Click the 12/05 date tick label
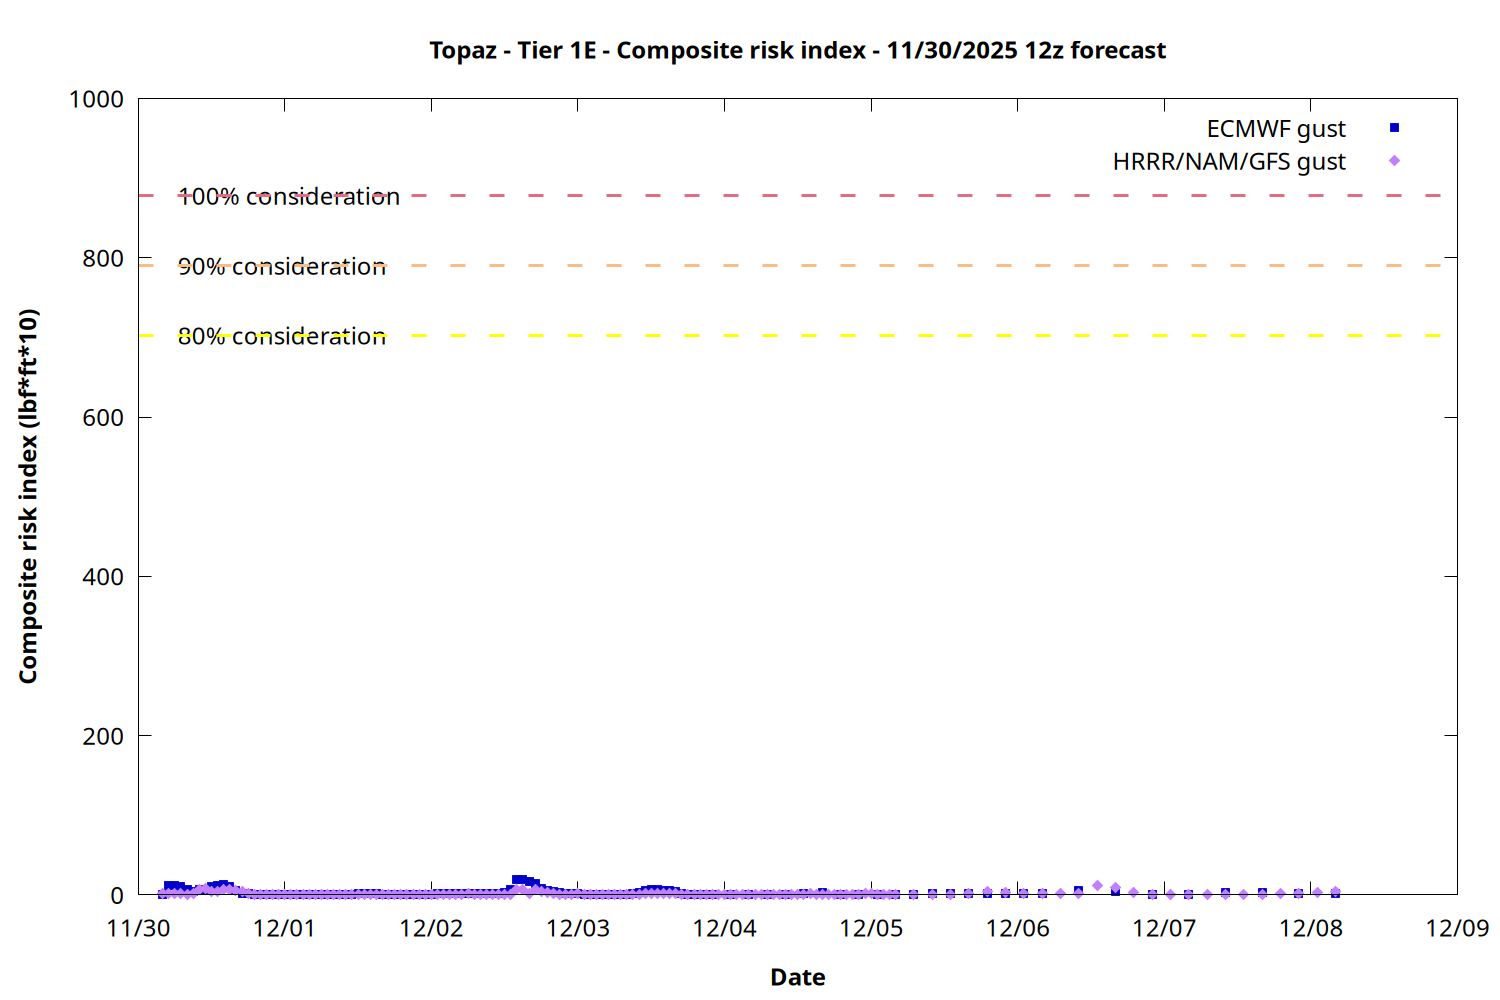Image resolution: width=1500 pixels, height=1000 pixels. click(870, 928)
